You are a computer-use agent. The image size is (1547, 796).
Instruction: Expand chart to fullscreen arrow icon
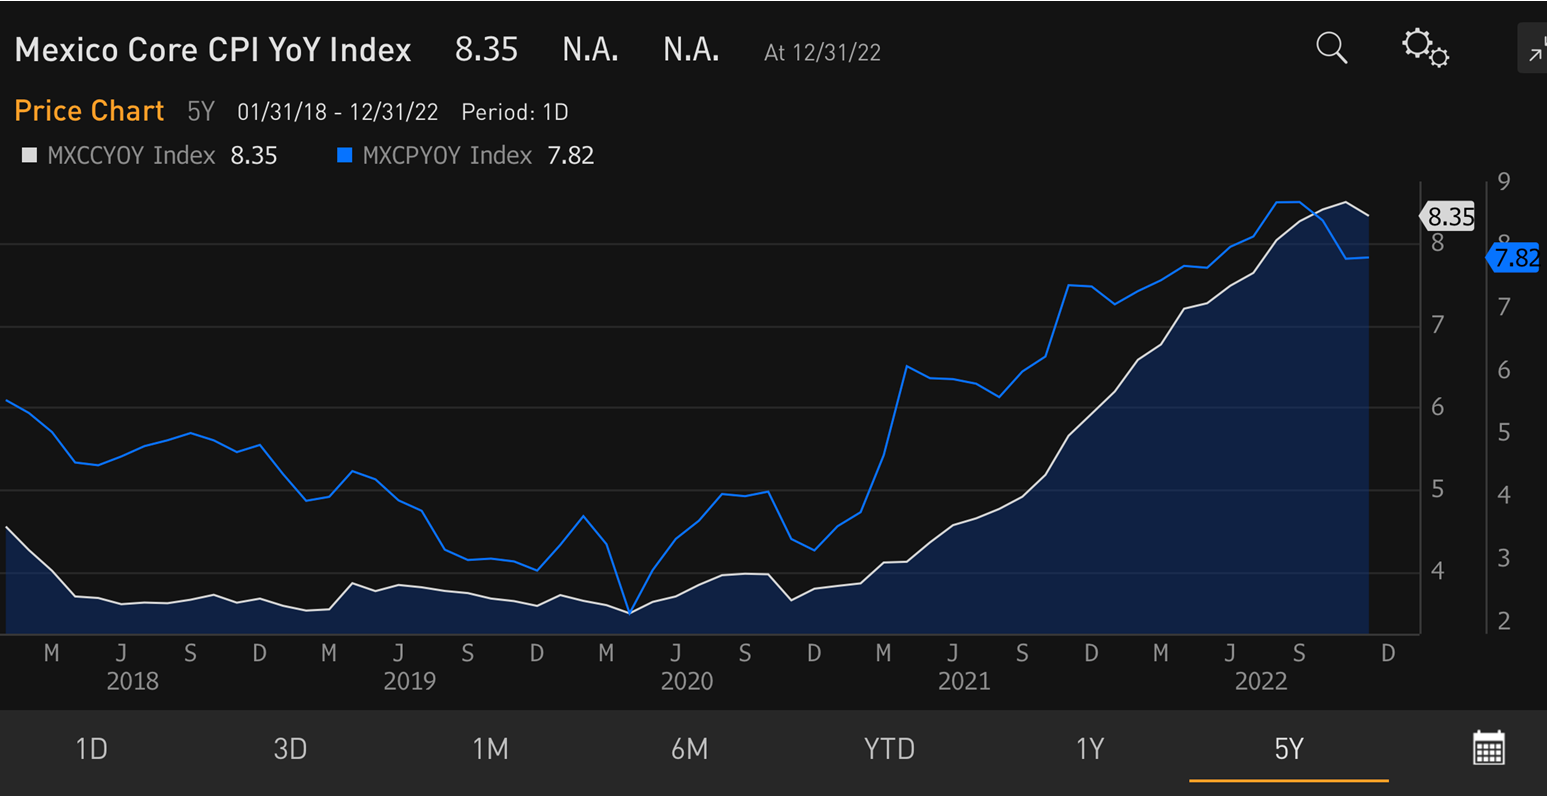1534,49
